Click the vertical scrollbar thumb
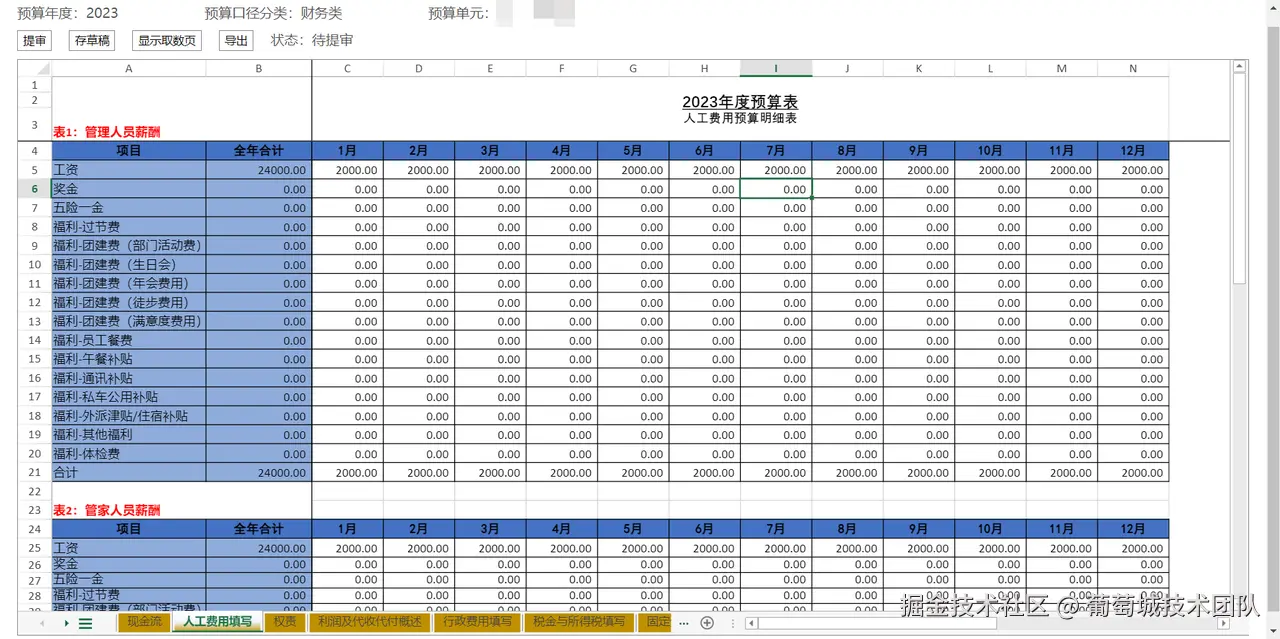 click(x=1239, y=180)
